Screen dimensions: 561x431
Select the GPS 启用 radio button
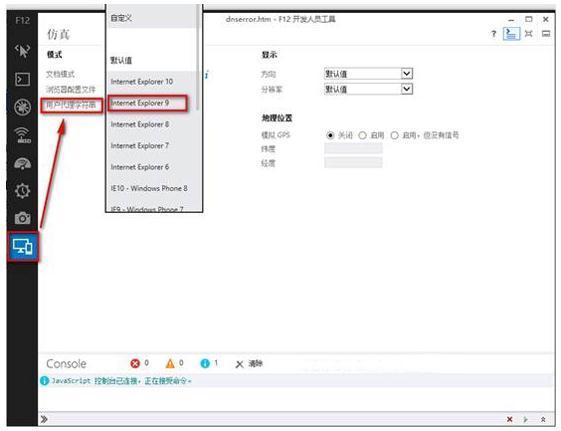coord(362,135)
